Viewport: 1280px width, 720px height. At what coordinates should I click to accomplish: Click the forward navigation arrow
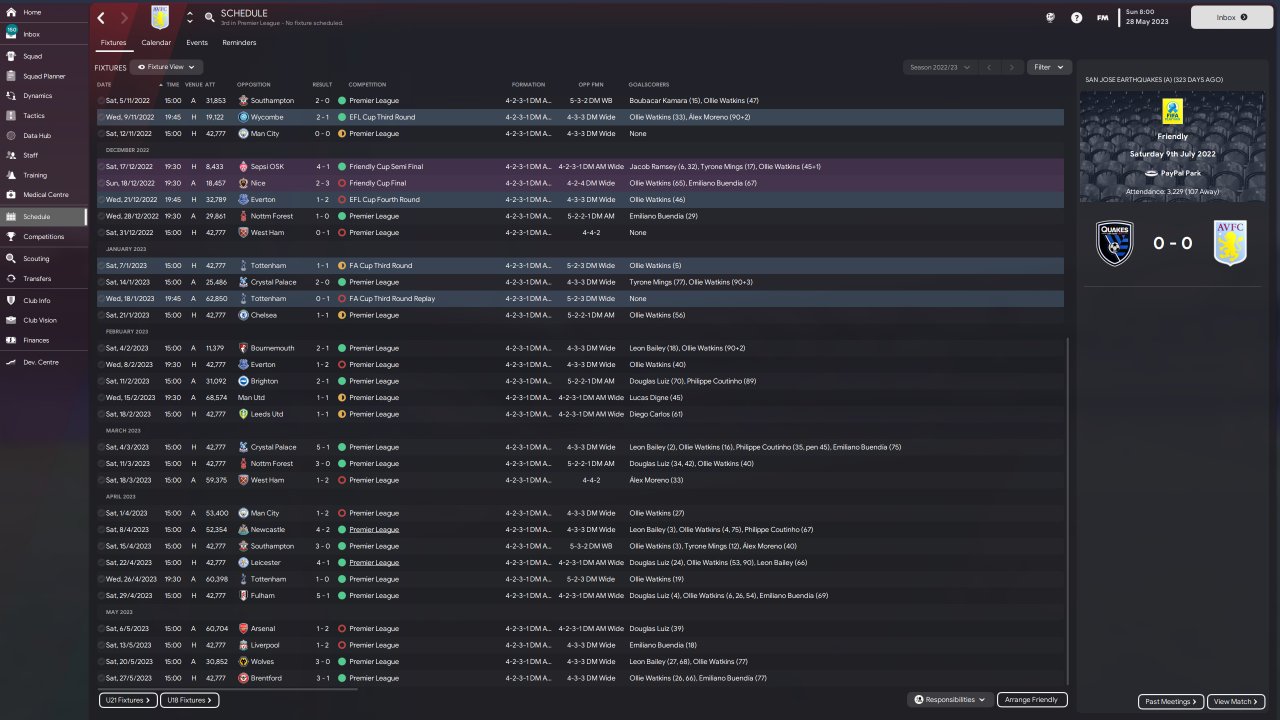click(124, 18)
